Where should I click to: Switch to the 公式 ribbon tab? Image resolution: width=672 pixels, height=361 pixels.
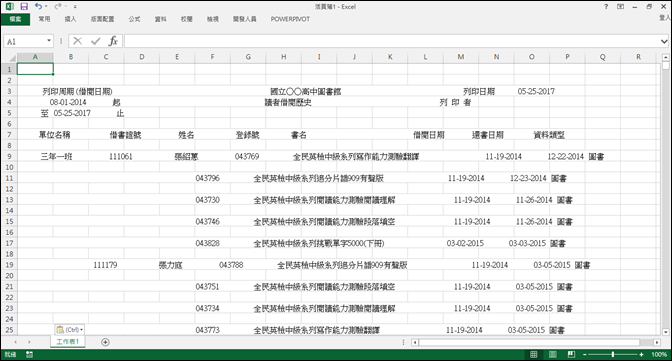click(x=134, y=19)
